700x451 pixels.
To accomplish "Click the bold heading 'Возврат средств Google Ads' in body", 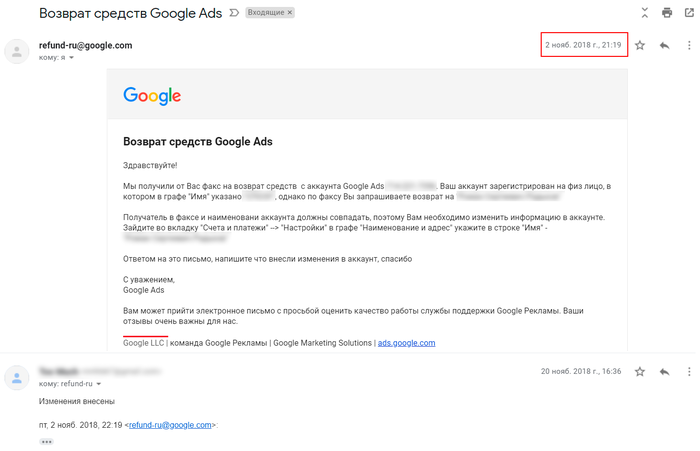I will 198,142.
